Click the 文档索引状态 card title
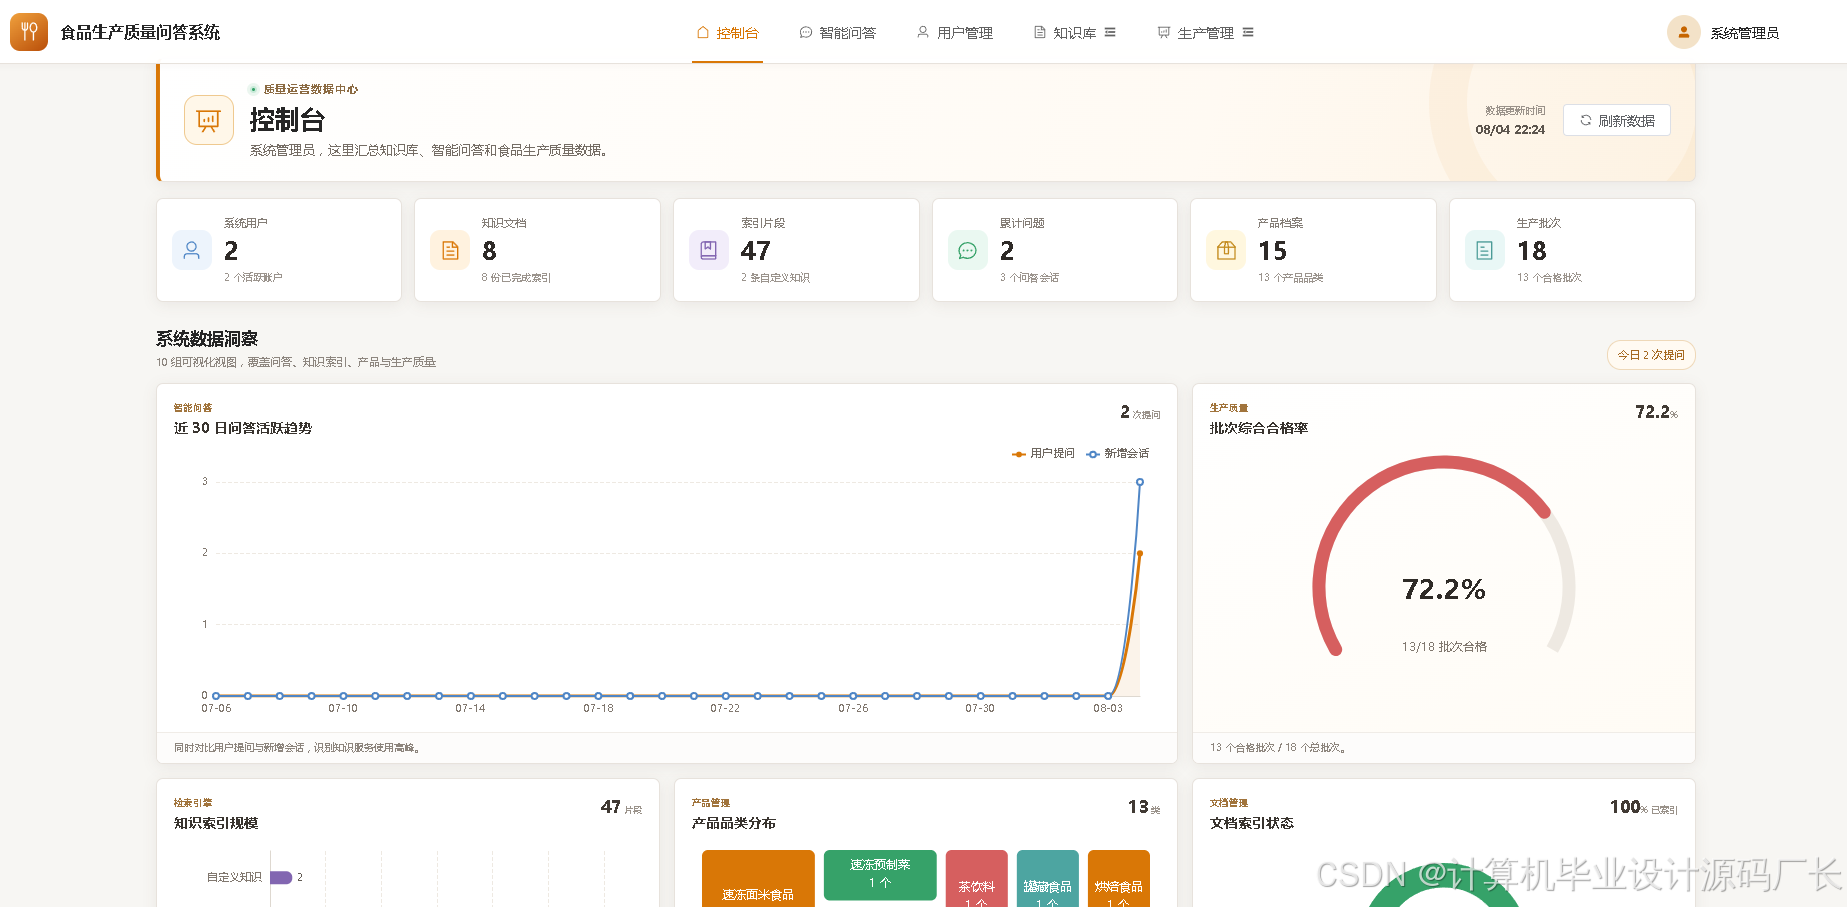 click(x=1252, y=823)
